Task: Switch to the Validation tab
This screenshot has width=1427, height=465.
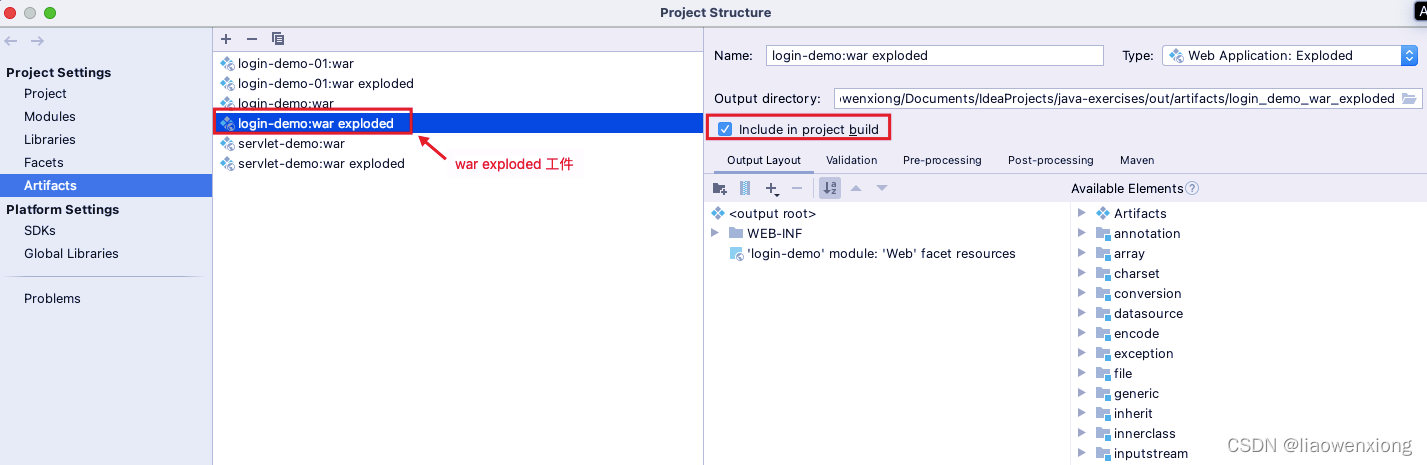Action: point(851,160)
